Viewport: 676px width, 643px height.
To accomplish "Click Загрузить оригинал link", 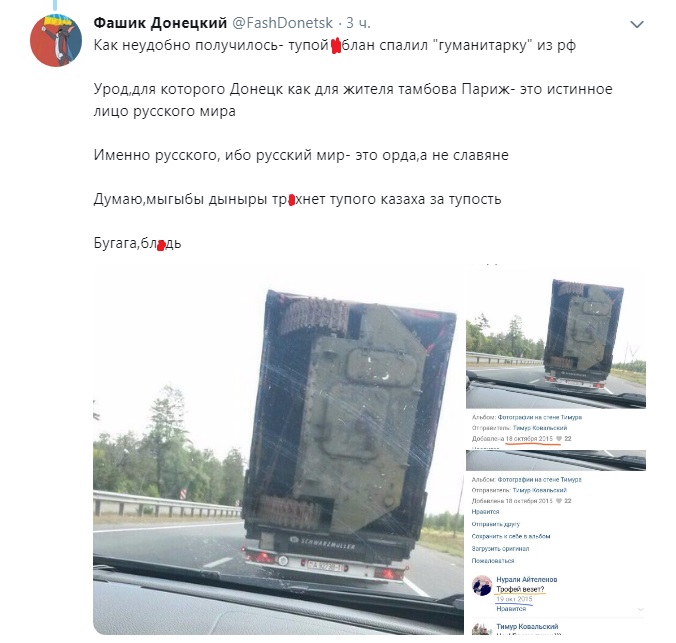I will coord(500,549).
